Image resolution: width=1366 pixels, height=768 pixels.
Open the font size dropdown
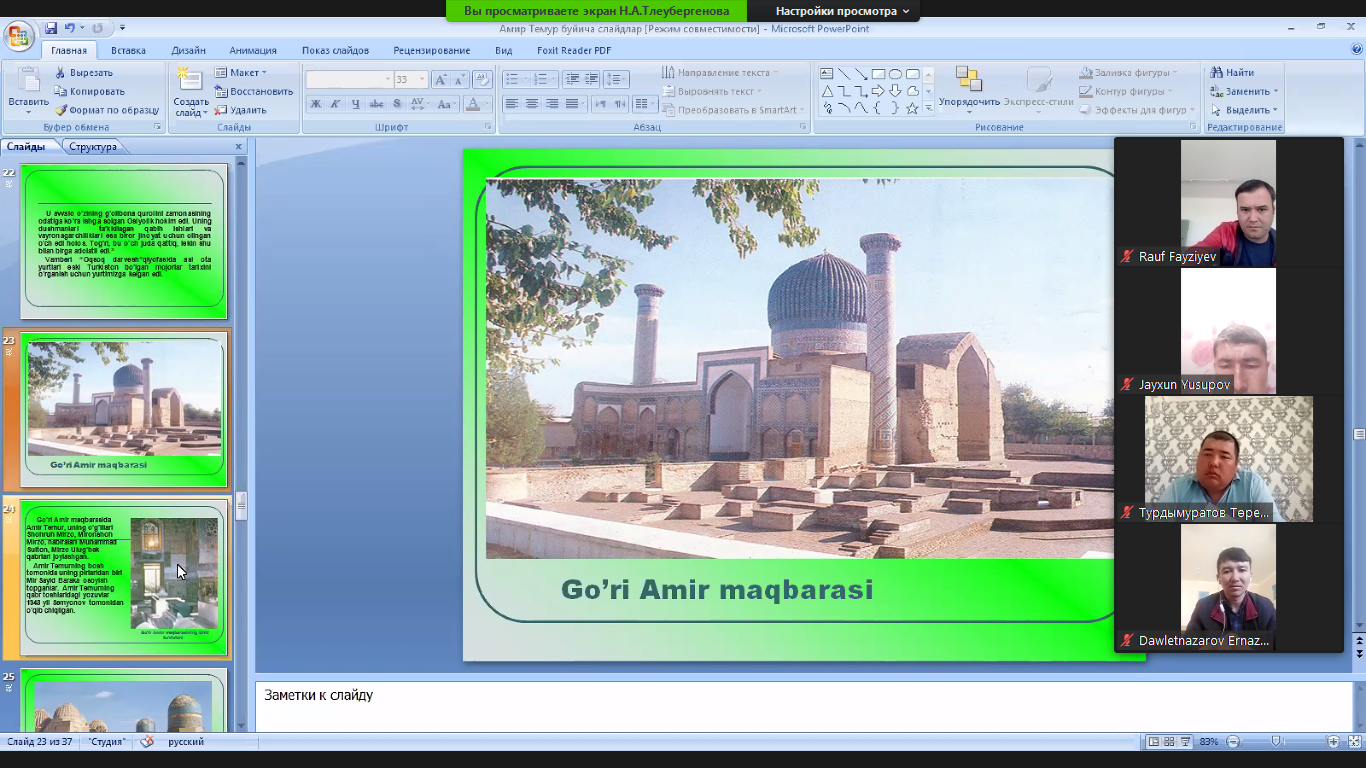[x=420, y=76]
